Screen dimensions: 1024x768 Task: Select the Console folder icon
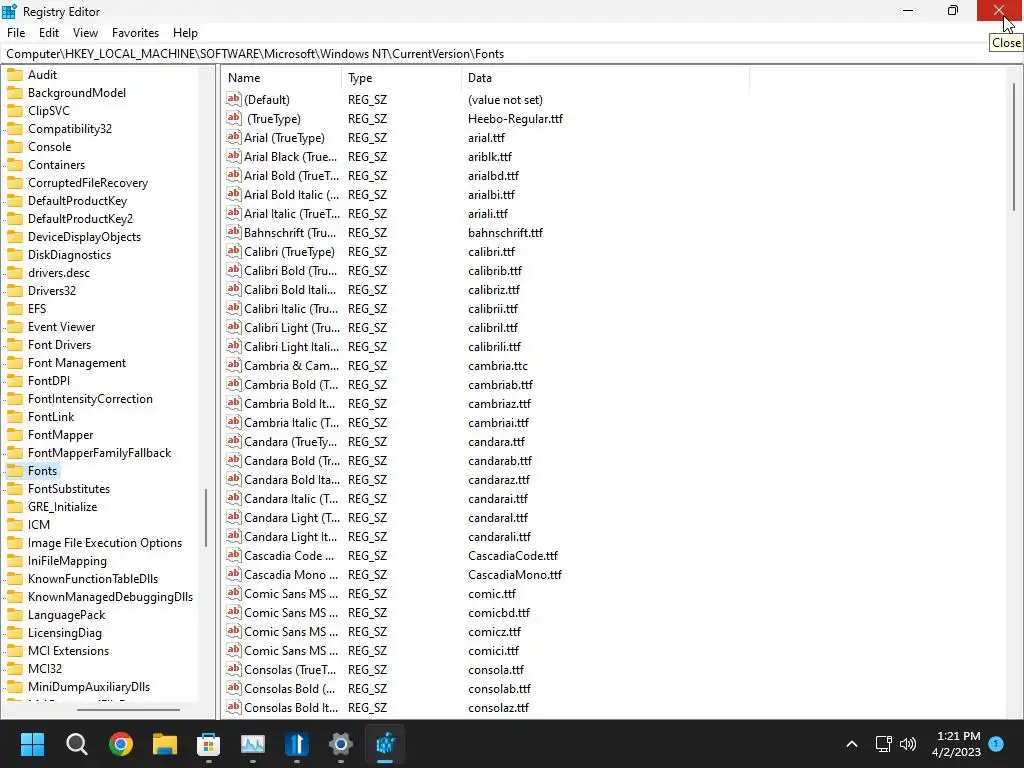[x=14, y=146]
